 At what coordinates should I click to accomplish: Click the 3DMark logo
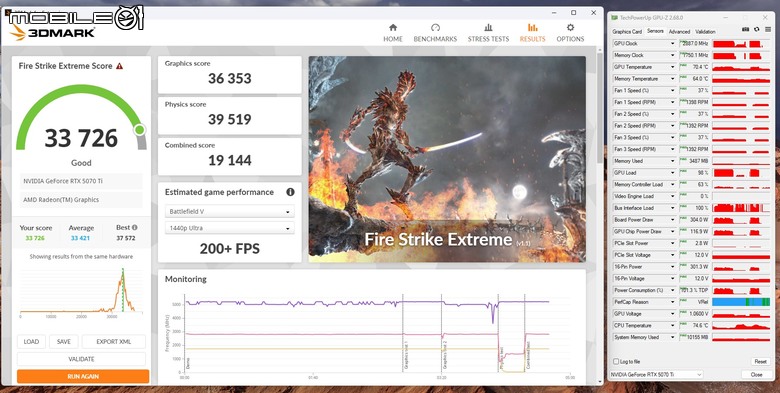point(52,33)
